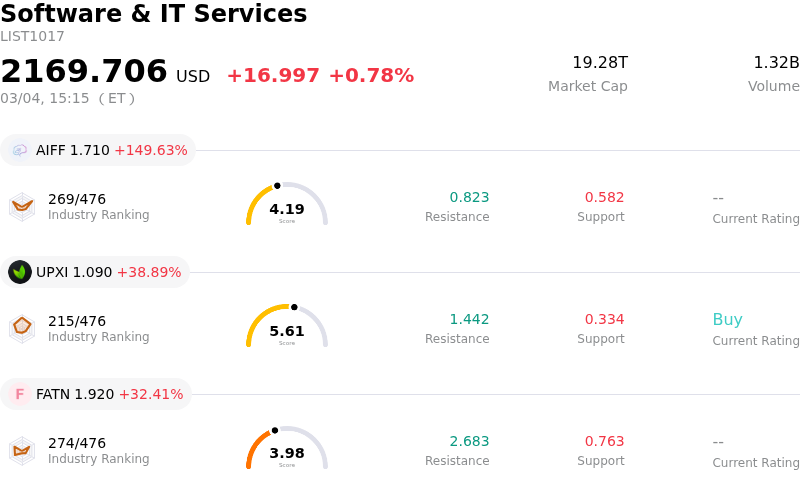Click the Software & IT Services title
This screenshot has height=488, width=800.
154,14
